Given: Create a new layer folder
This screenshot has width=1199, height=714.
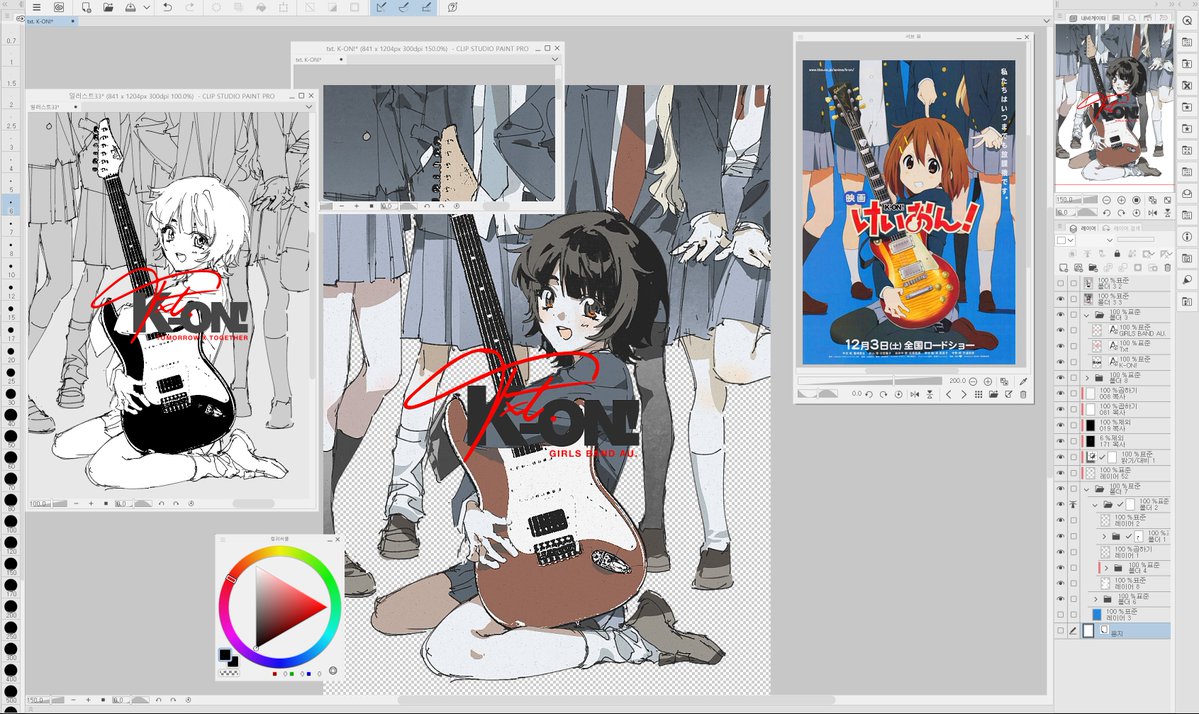Looking at the screenshot, I should click(1093, 268).
